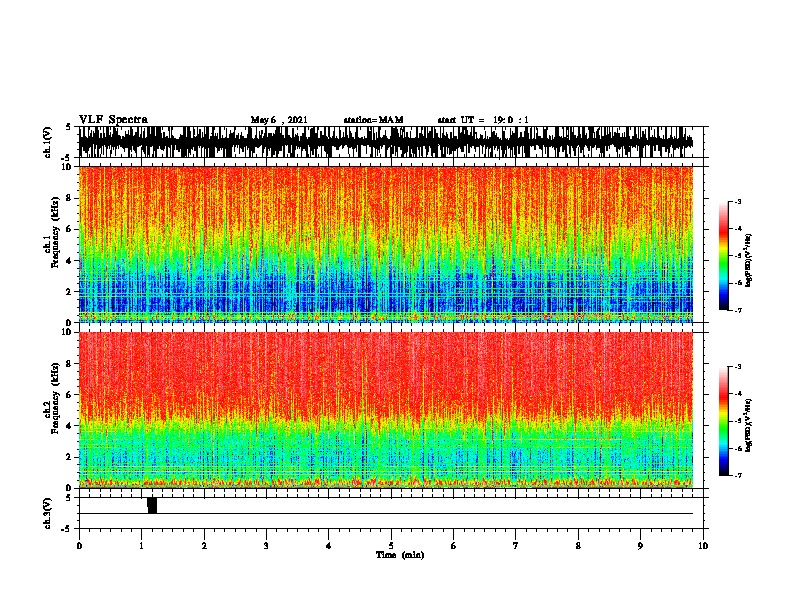Click the ch.1 waveform amplitude plot

386,142
